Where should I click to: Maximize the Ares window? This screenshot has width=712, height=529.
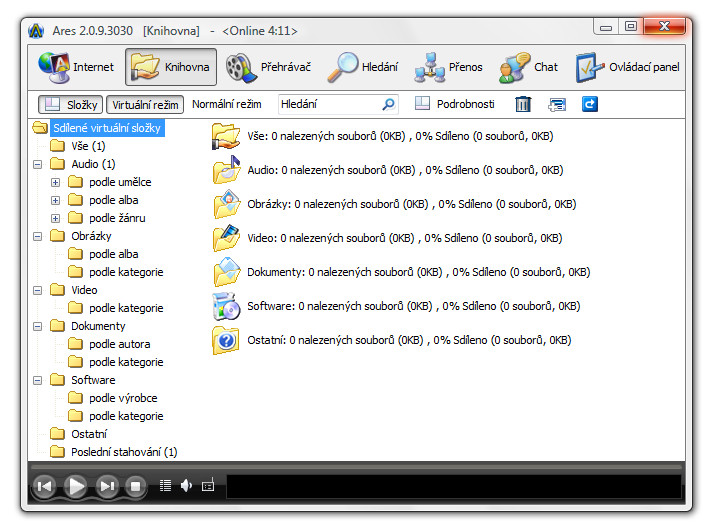coord(631,27)
